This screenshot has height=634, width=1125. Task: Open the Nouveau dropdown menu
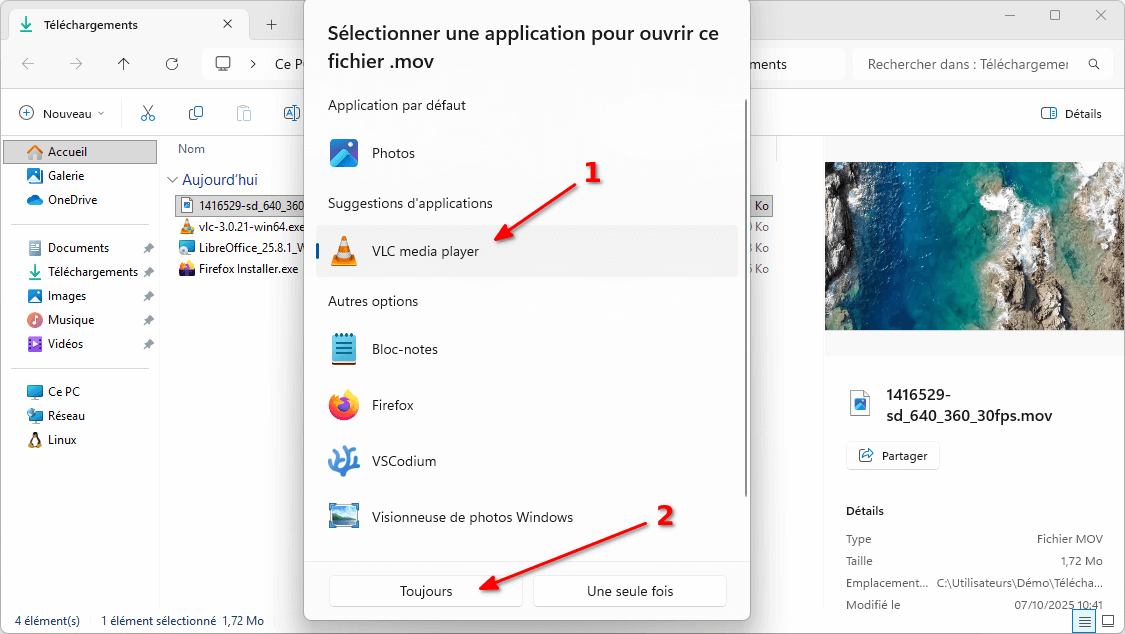tap(62, 113)
